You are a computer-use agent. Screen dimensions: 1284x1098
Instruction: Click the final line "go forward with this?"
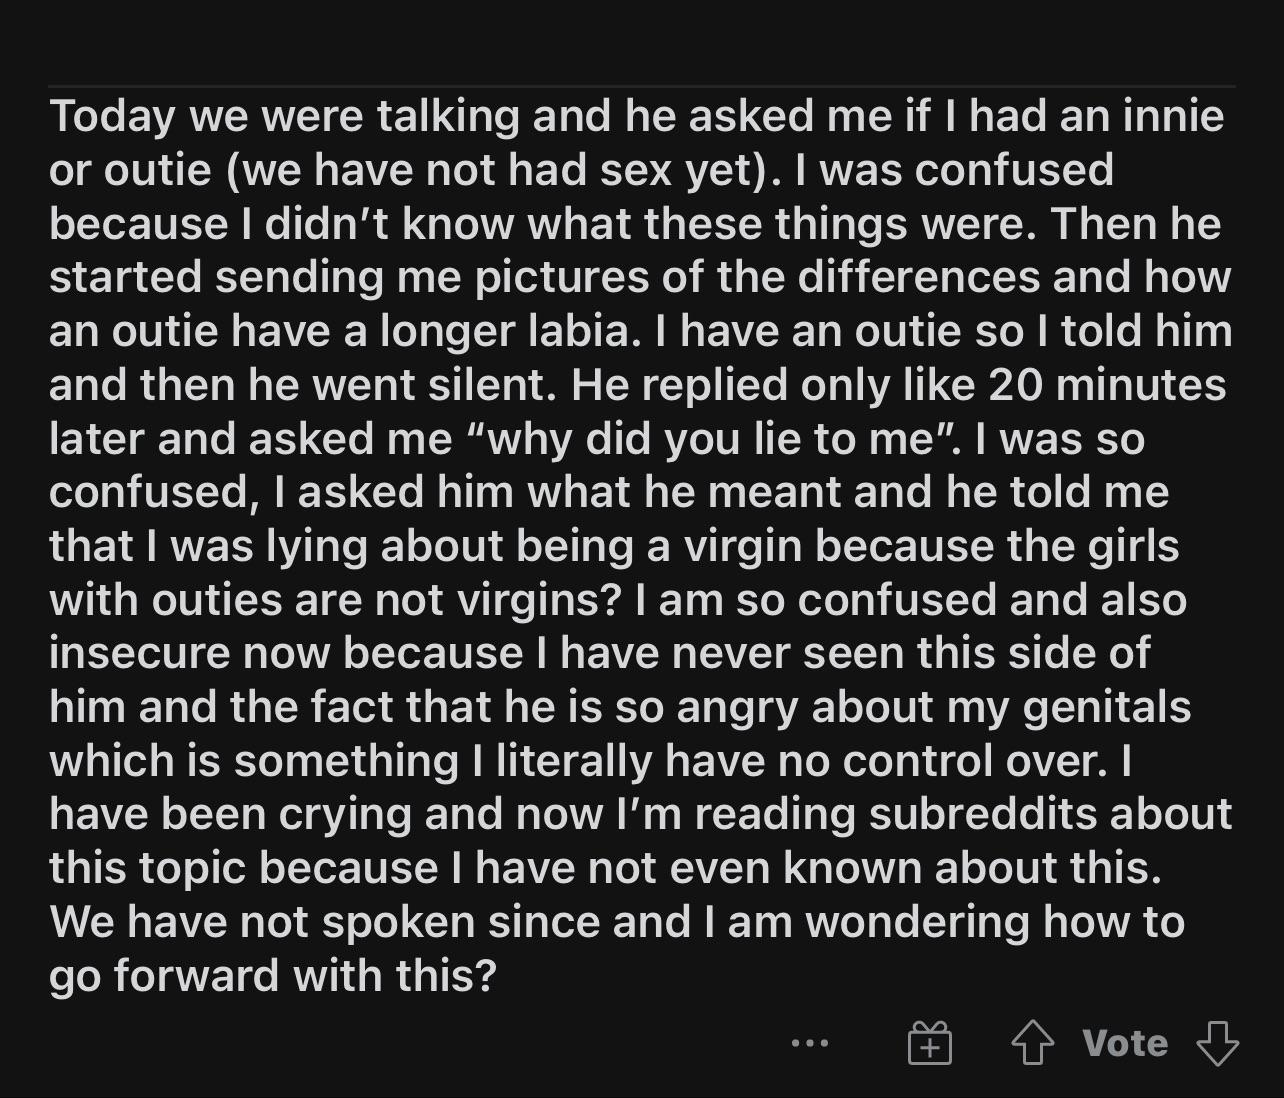tap(273, 976)
